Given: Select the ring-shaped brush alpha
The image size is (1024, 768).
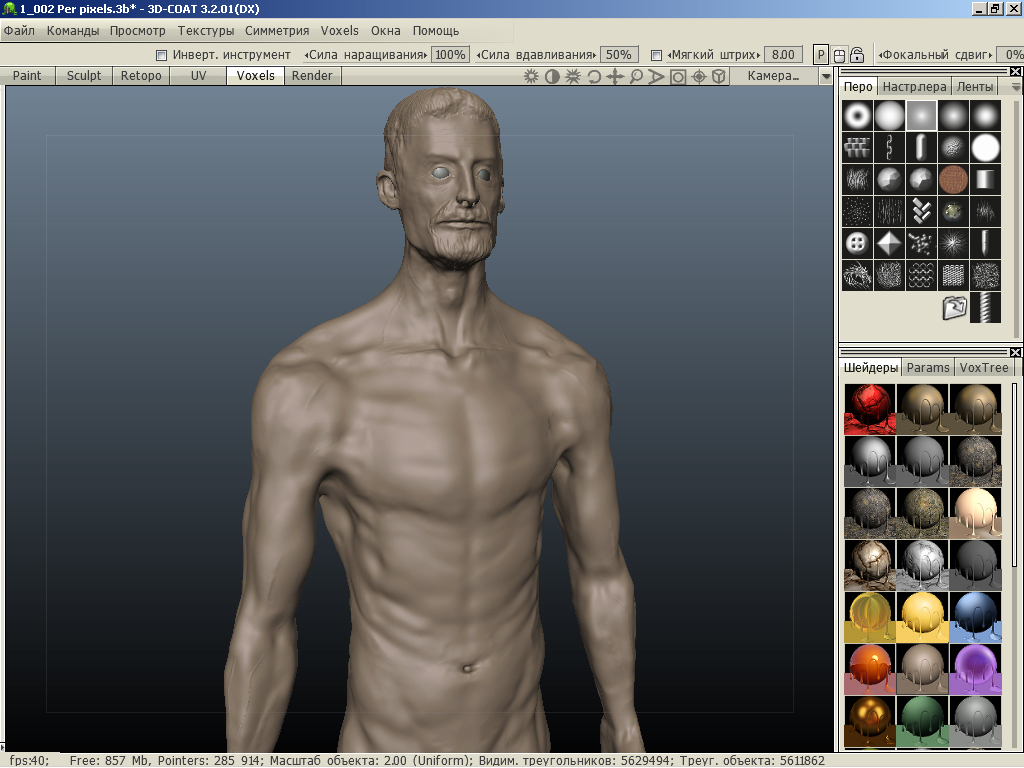Looking at the screenshot, I should pyautogui.click(x=857, y=116).
